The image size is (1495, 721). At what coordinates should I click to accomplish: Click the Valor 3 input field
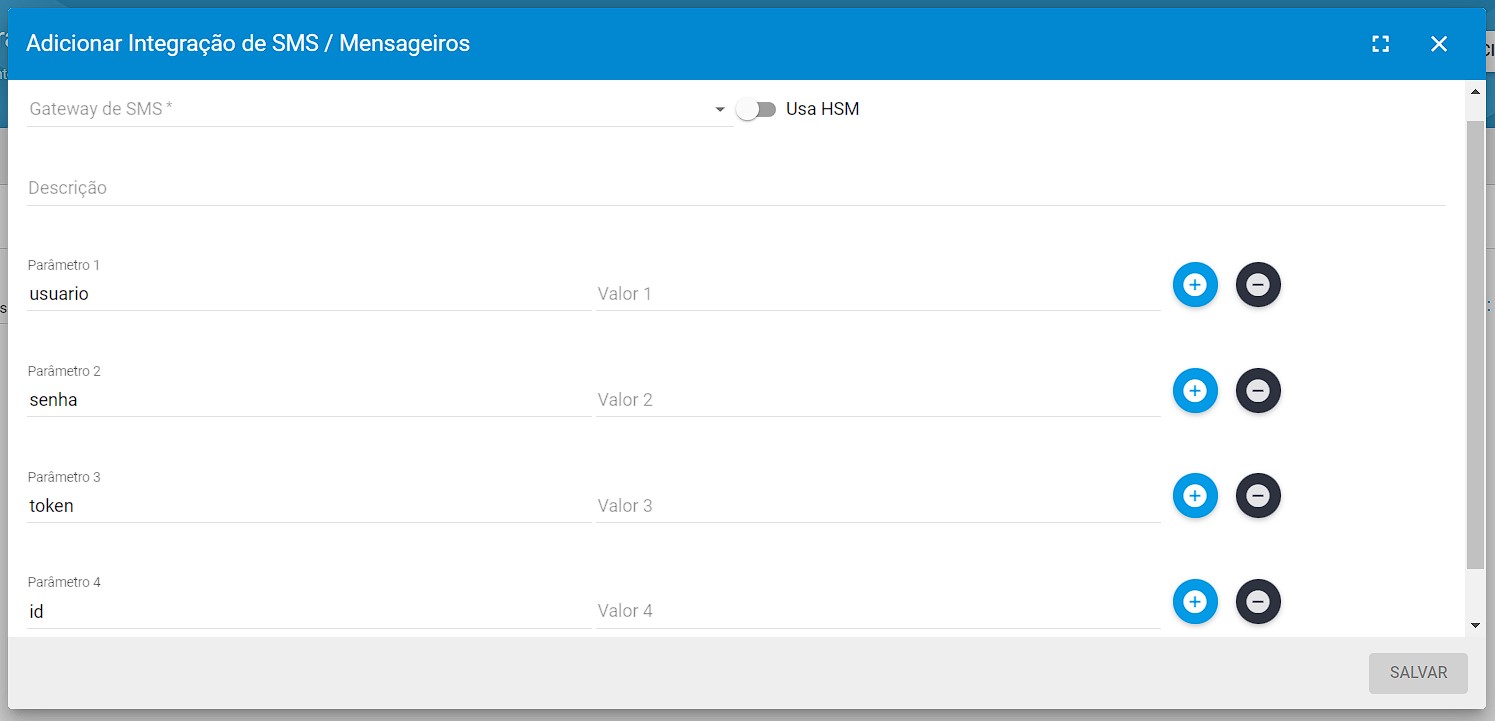878,506
